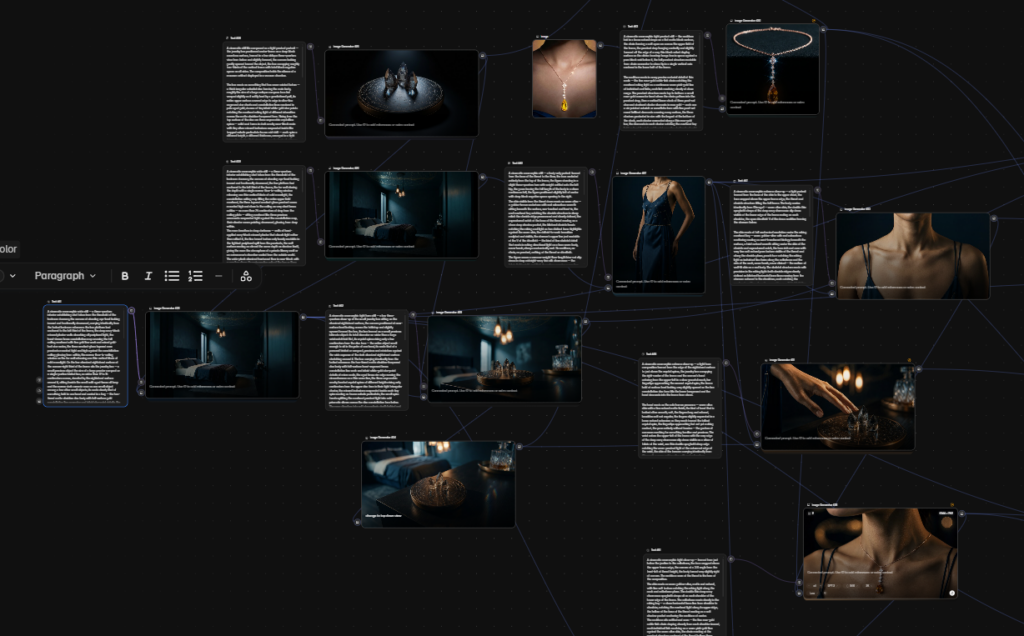Select the dark bedroom image beside selected text node
Screen dimensions: 1024x636
(x=222, y=355)
